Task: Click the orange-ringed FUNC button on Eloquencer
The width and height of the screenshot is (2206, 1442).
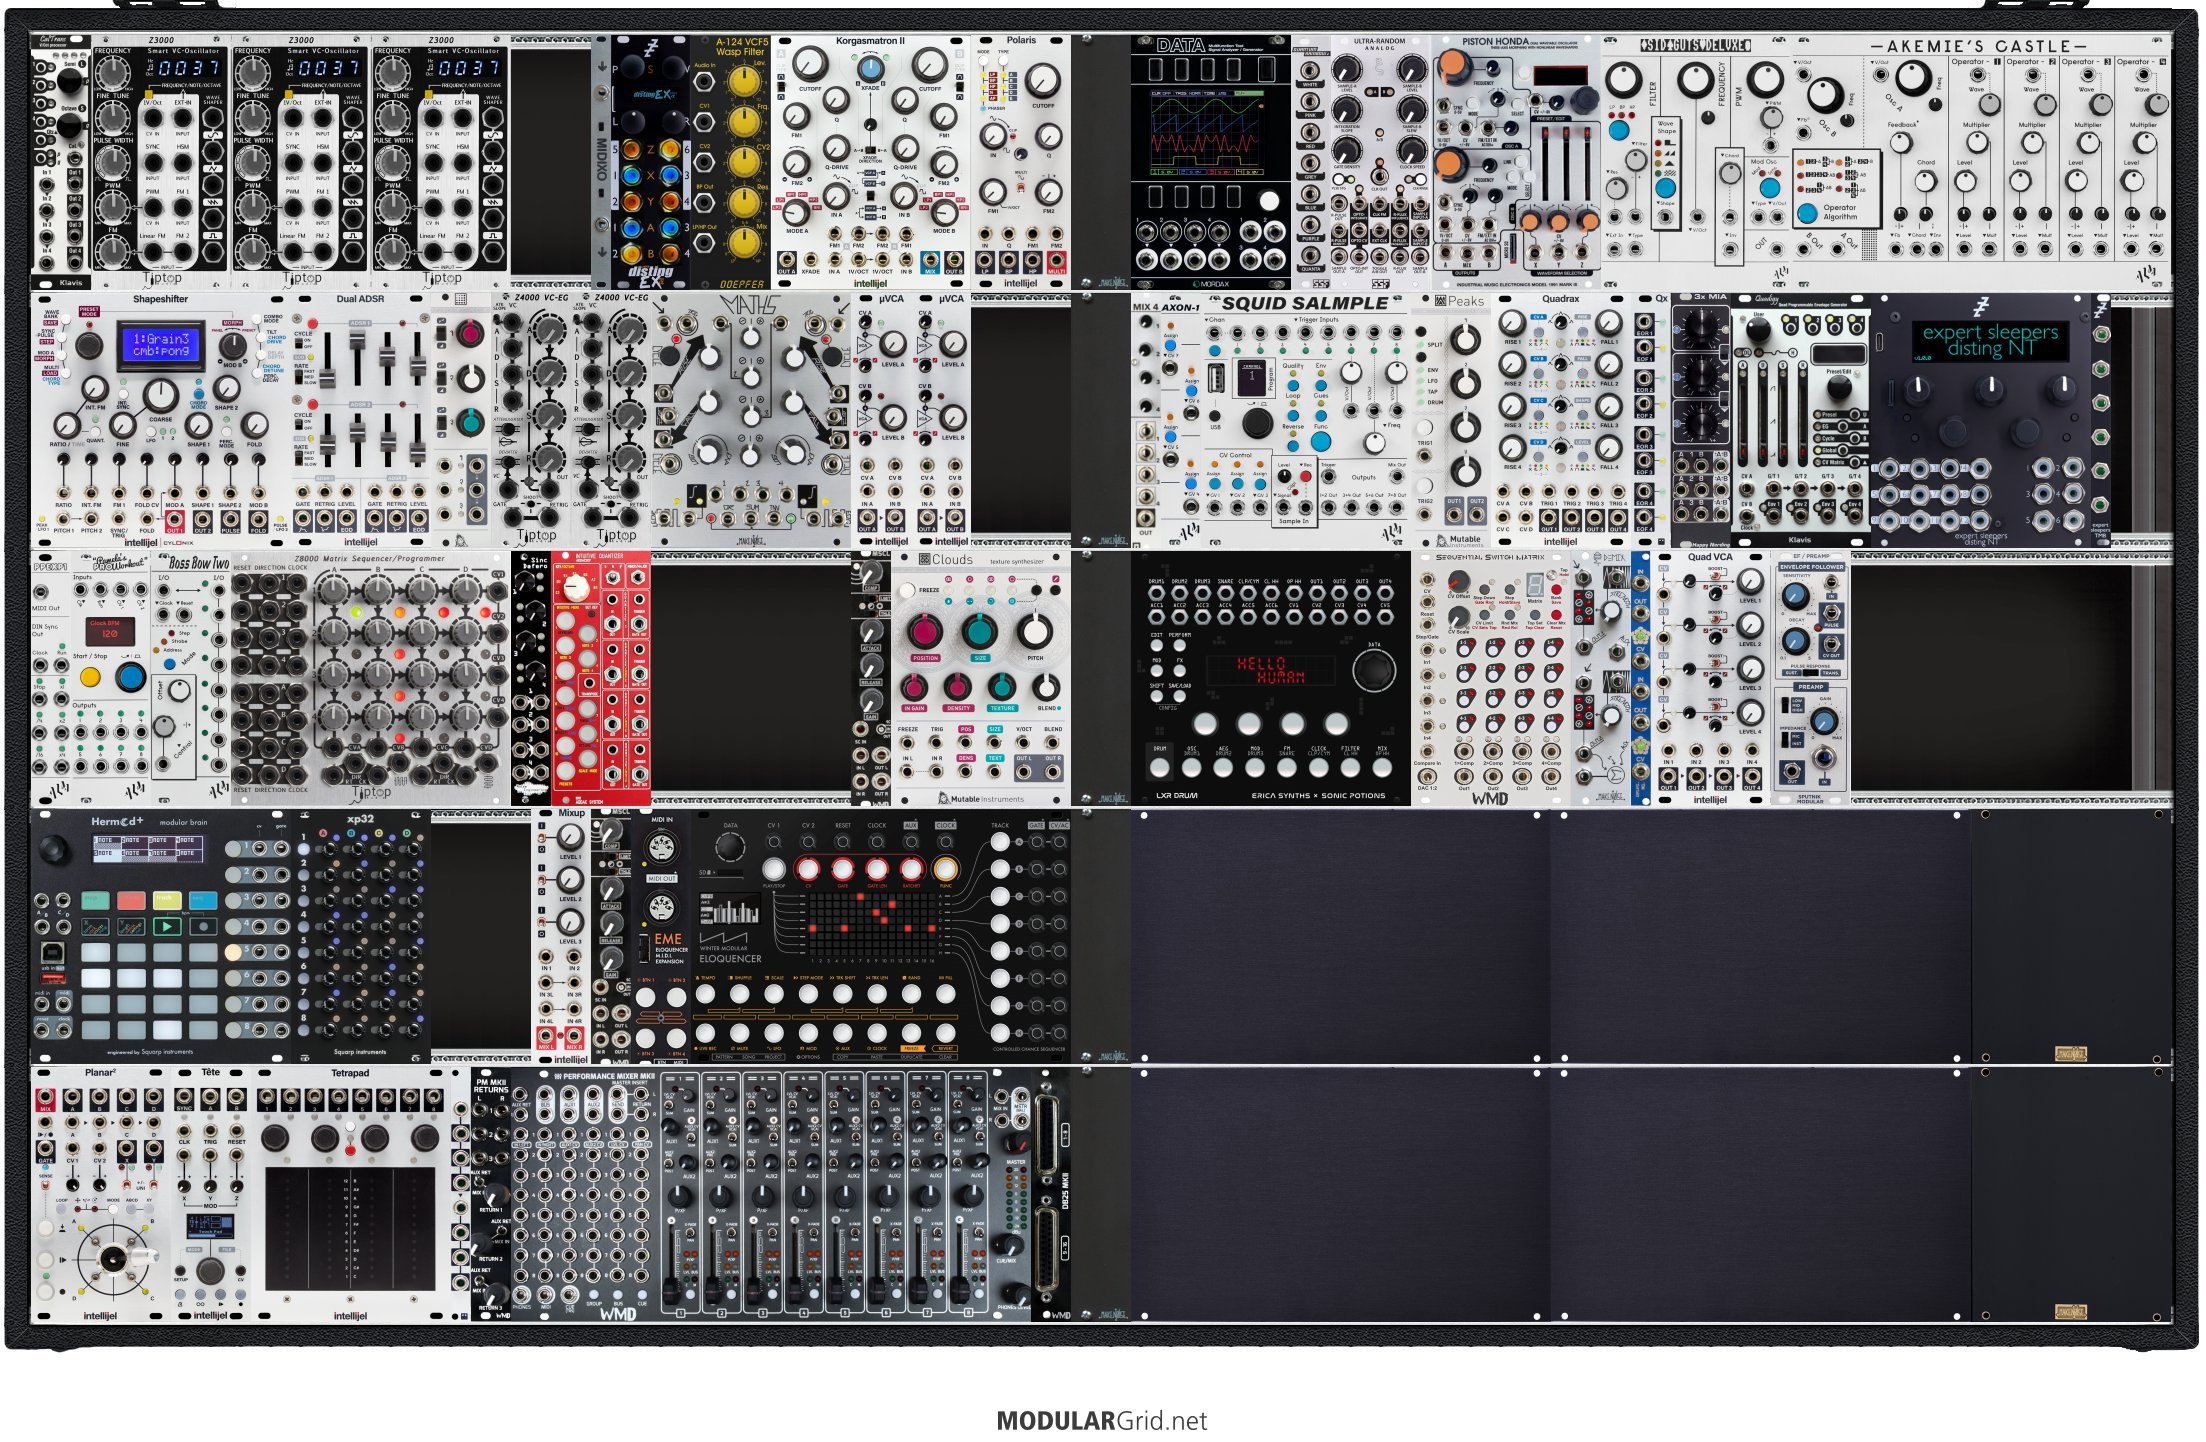Action: [944, 868]
